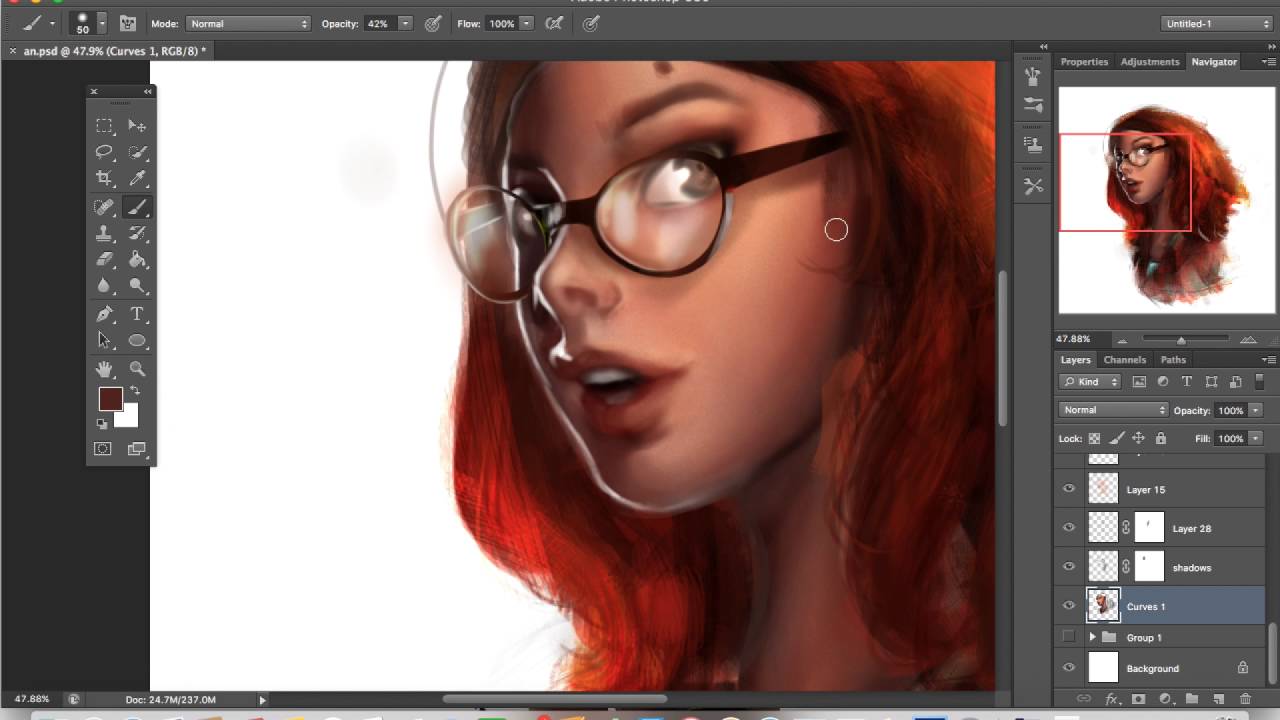Toggle pressure for size icon

click(591, 23)
